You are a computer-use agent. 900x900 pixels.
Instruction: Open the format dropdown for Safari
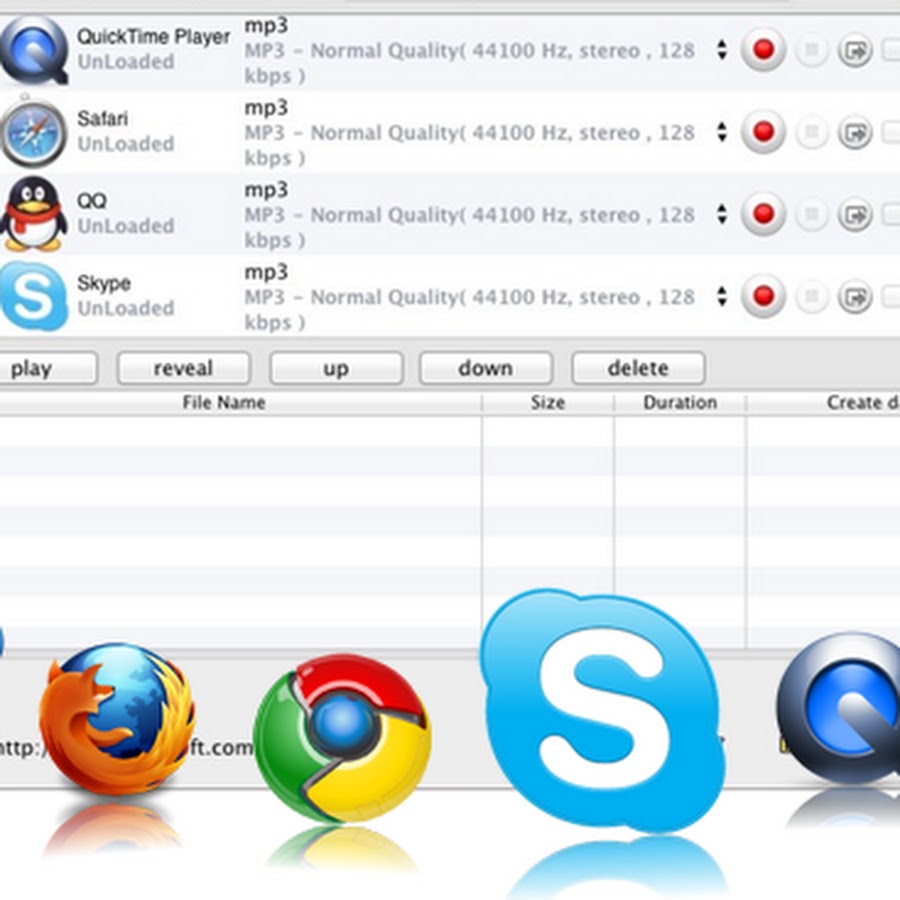pos(722,132)
